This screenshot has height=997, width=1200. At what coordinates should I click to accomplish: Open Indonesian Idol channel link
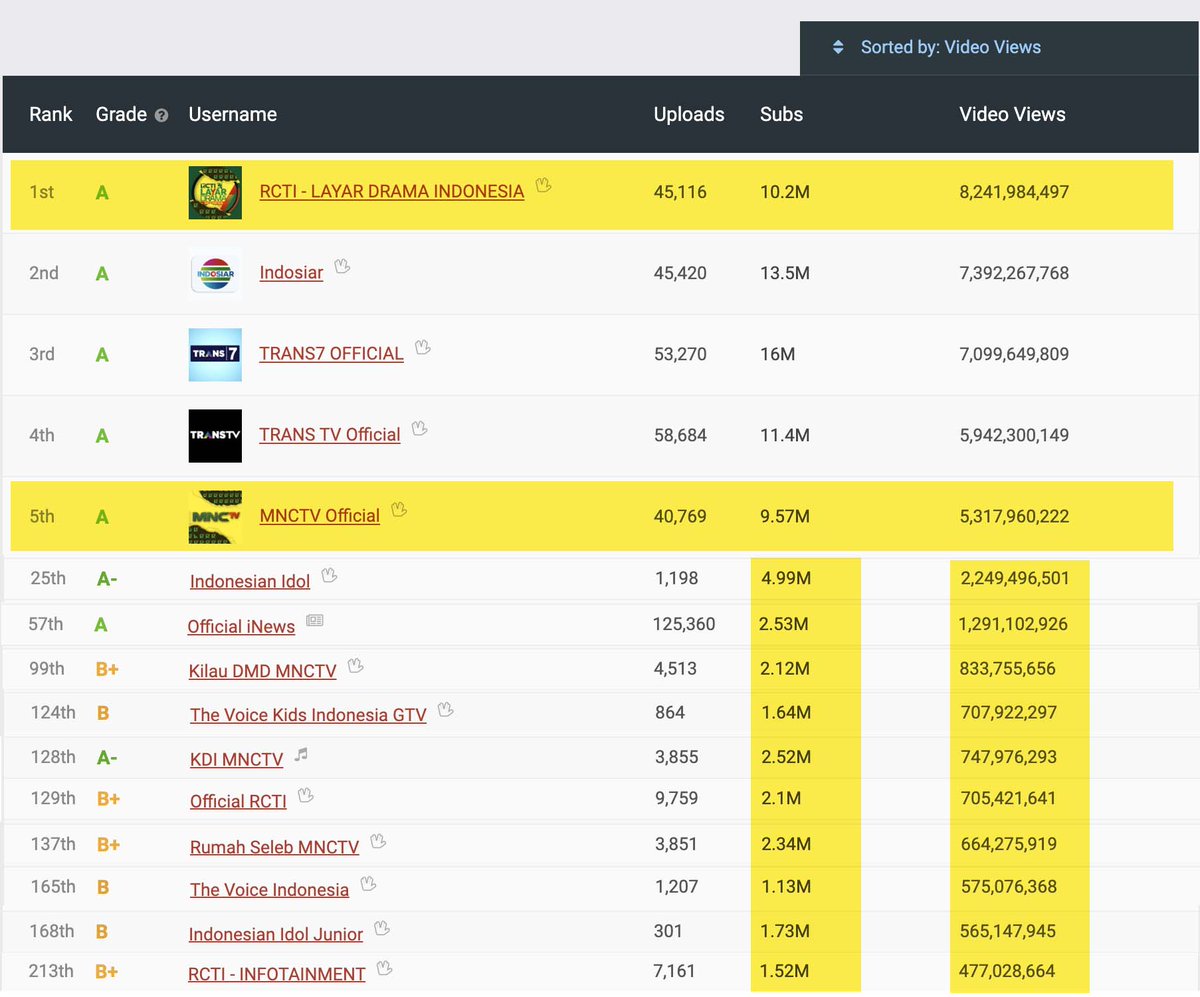point(250,581)
